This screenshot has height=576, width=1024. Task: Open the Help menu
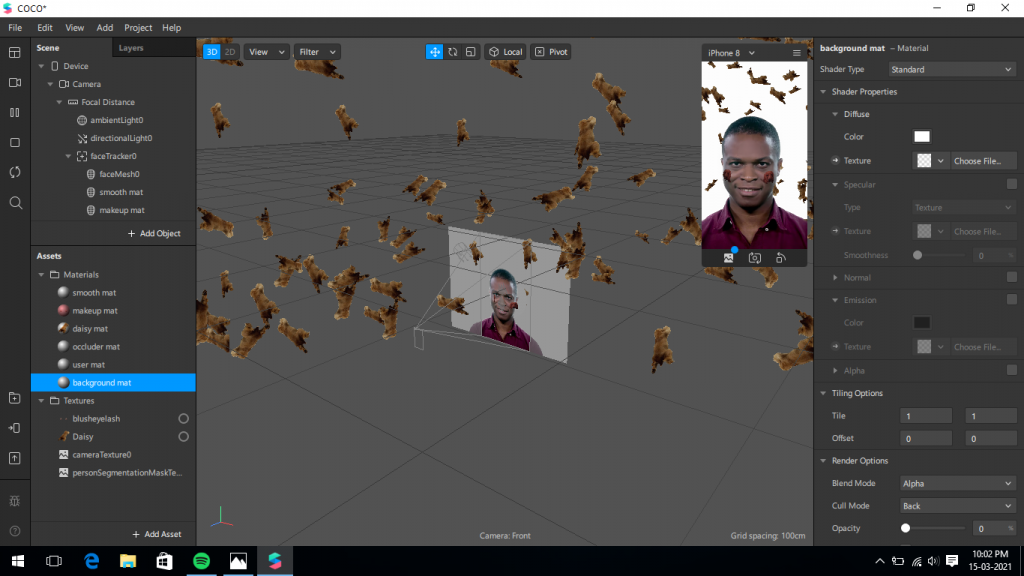pos(171,27)
